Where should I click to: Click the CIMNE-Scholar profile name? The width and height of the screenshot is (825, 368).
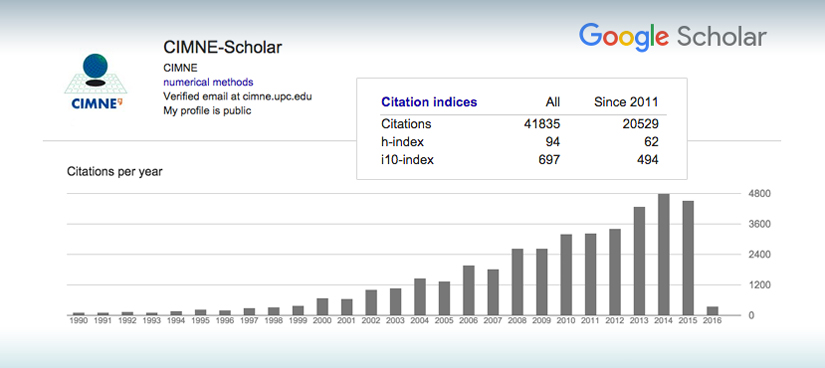coord(223,48)
